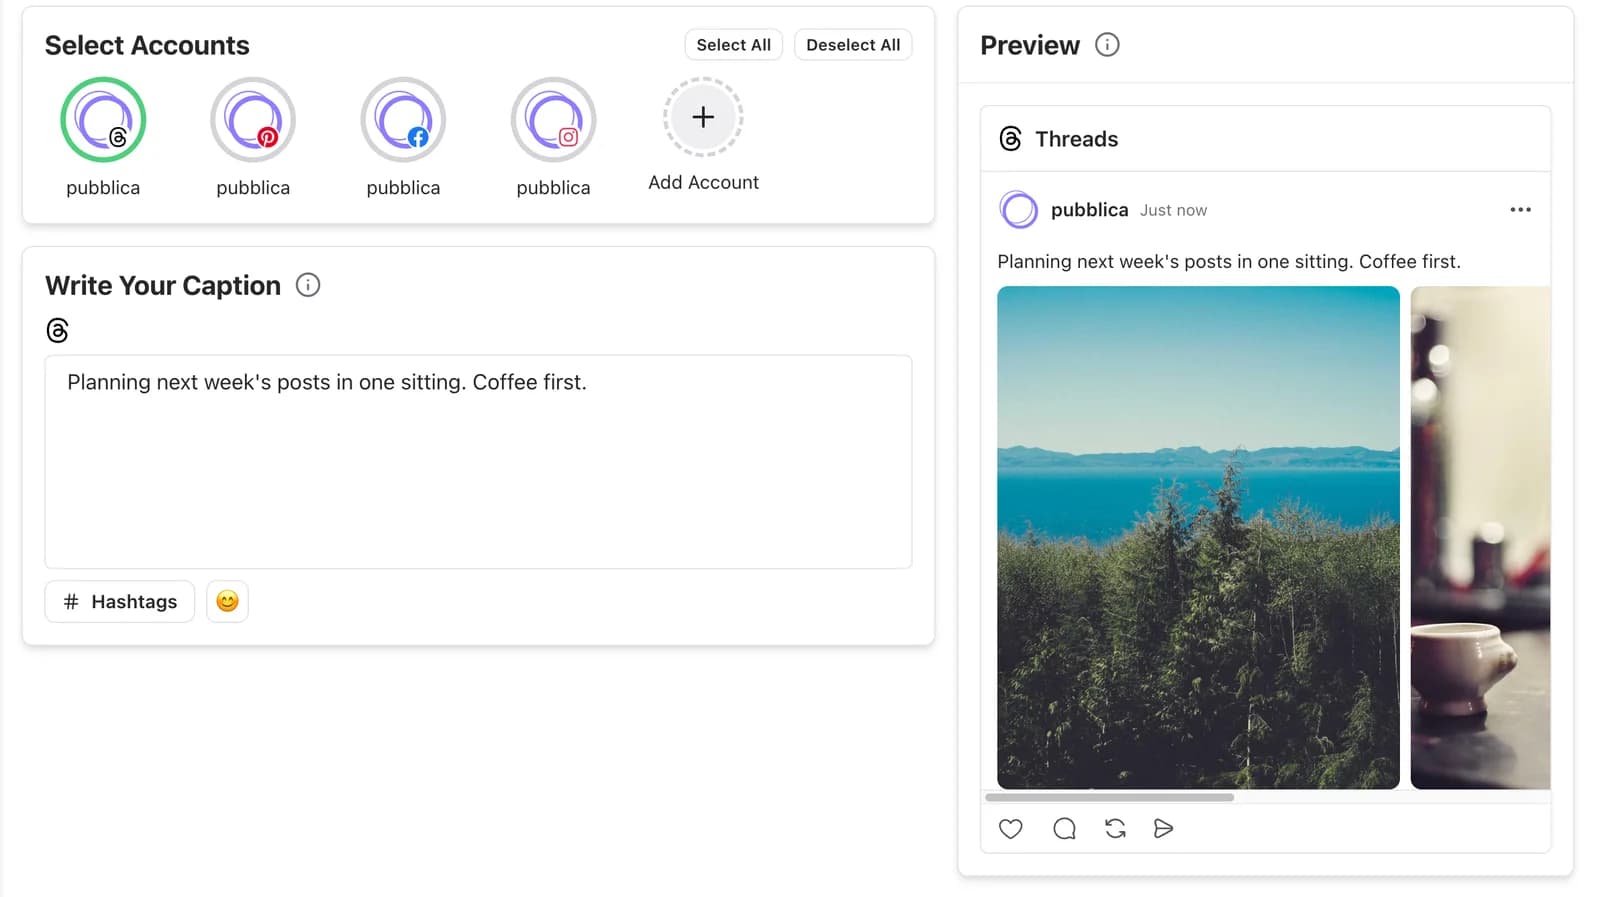The image size is (1600, 897).
Task: Click the pubblica username in preview post
Action: point(1089,210)
